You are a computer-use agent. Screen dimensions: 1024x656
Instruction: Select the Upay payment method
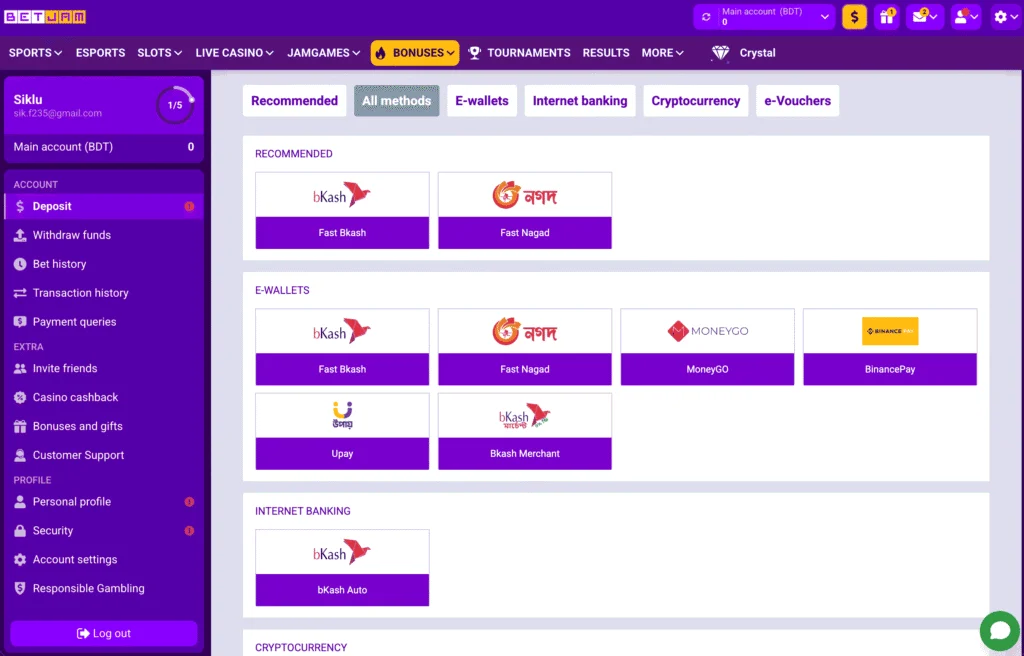tap(342, 431)
